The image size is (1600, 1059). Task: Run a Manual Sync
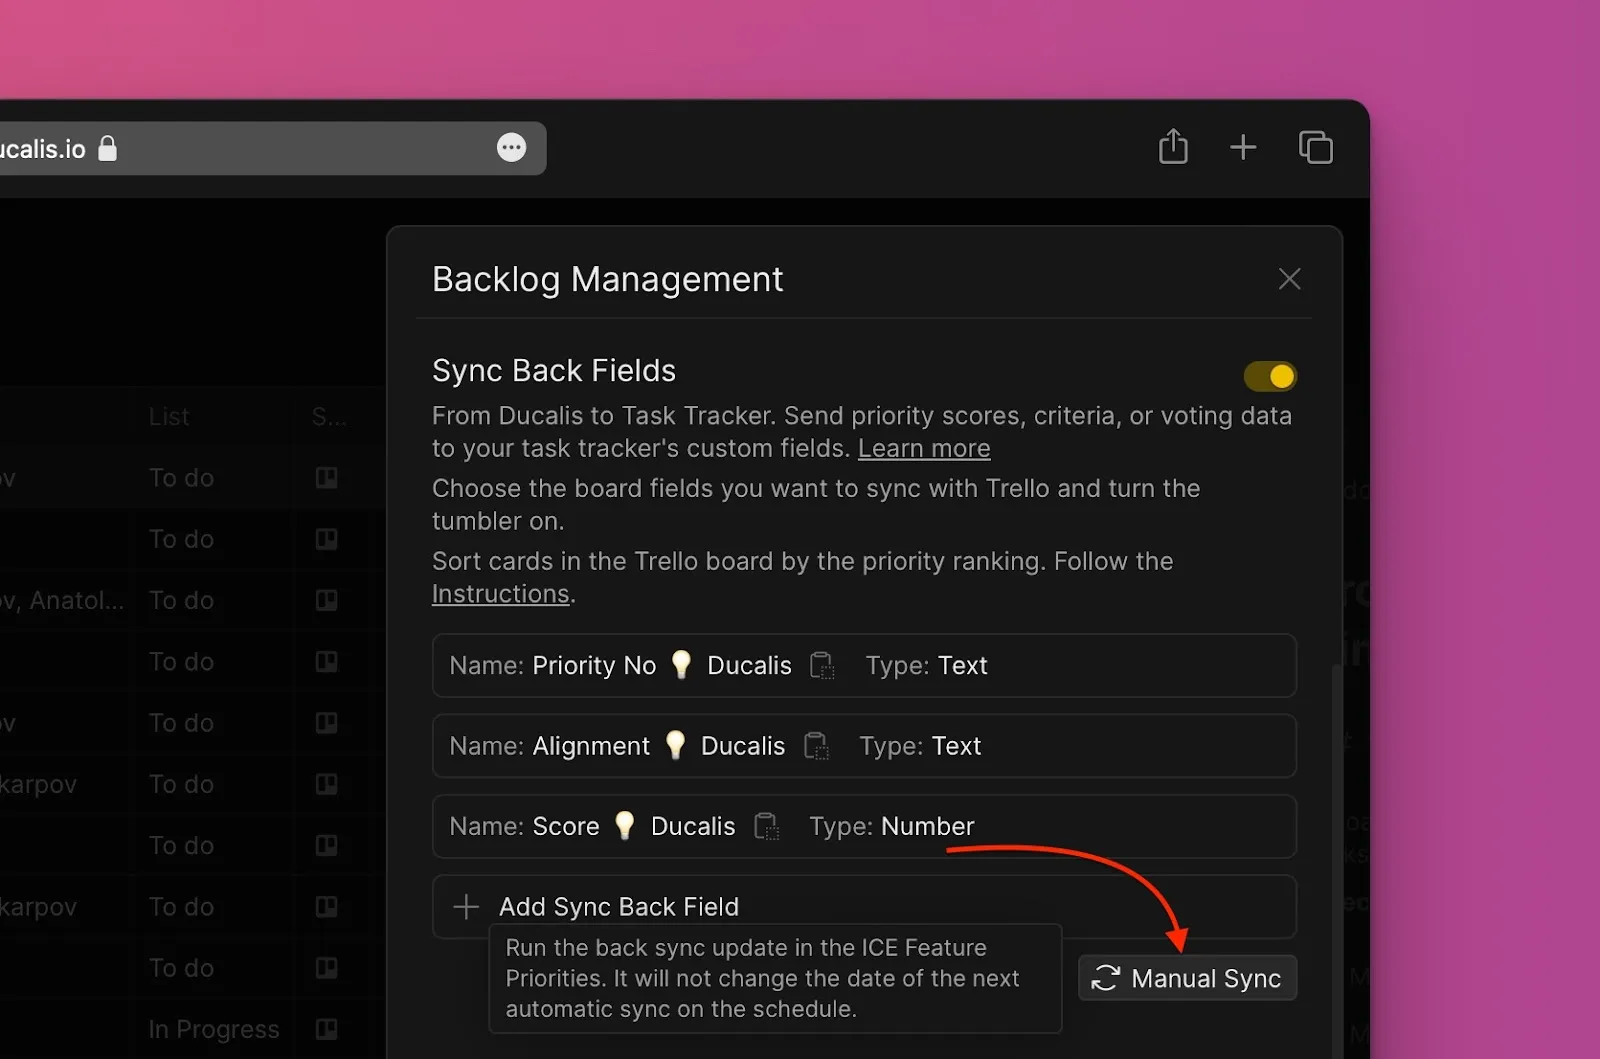[1187, 978]
